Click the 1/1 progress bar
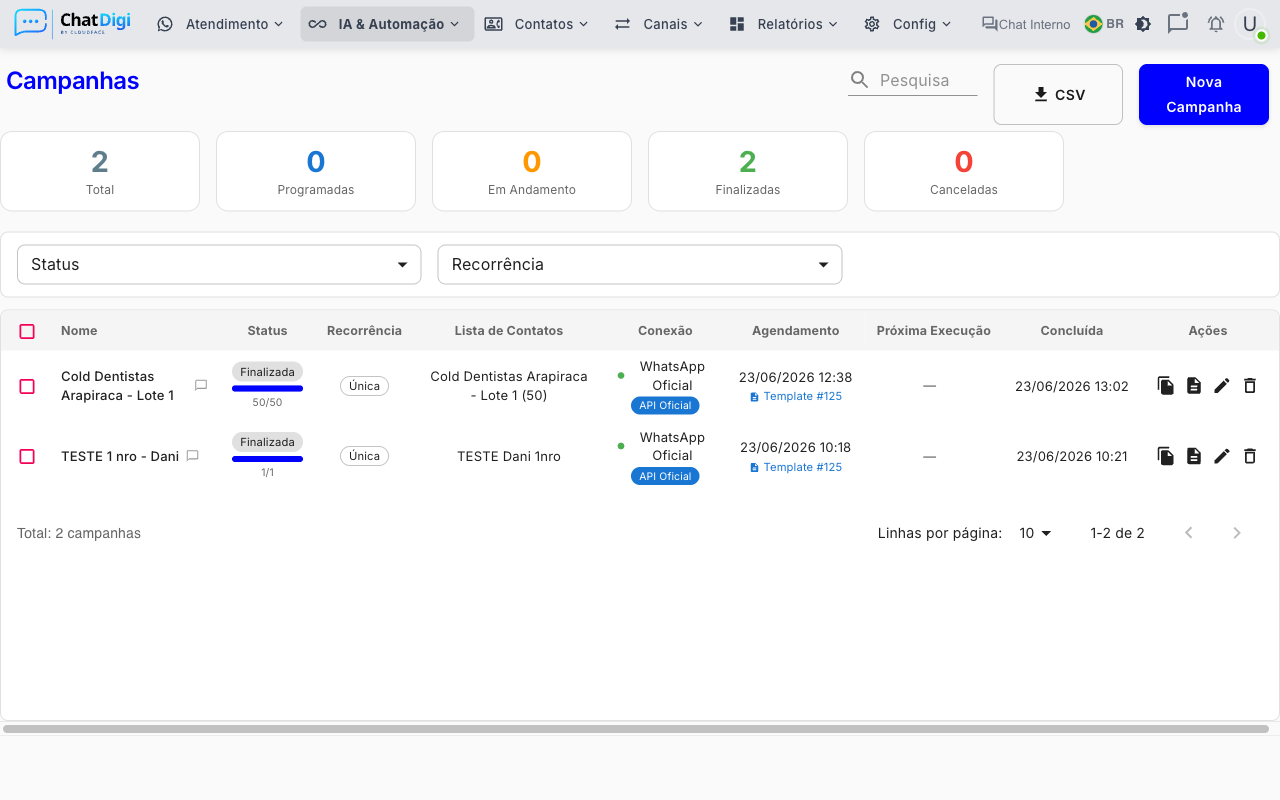This screenshot has height=800, width=1280. pyautogui.click(x=267, y=459)
